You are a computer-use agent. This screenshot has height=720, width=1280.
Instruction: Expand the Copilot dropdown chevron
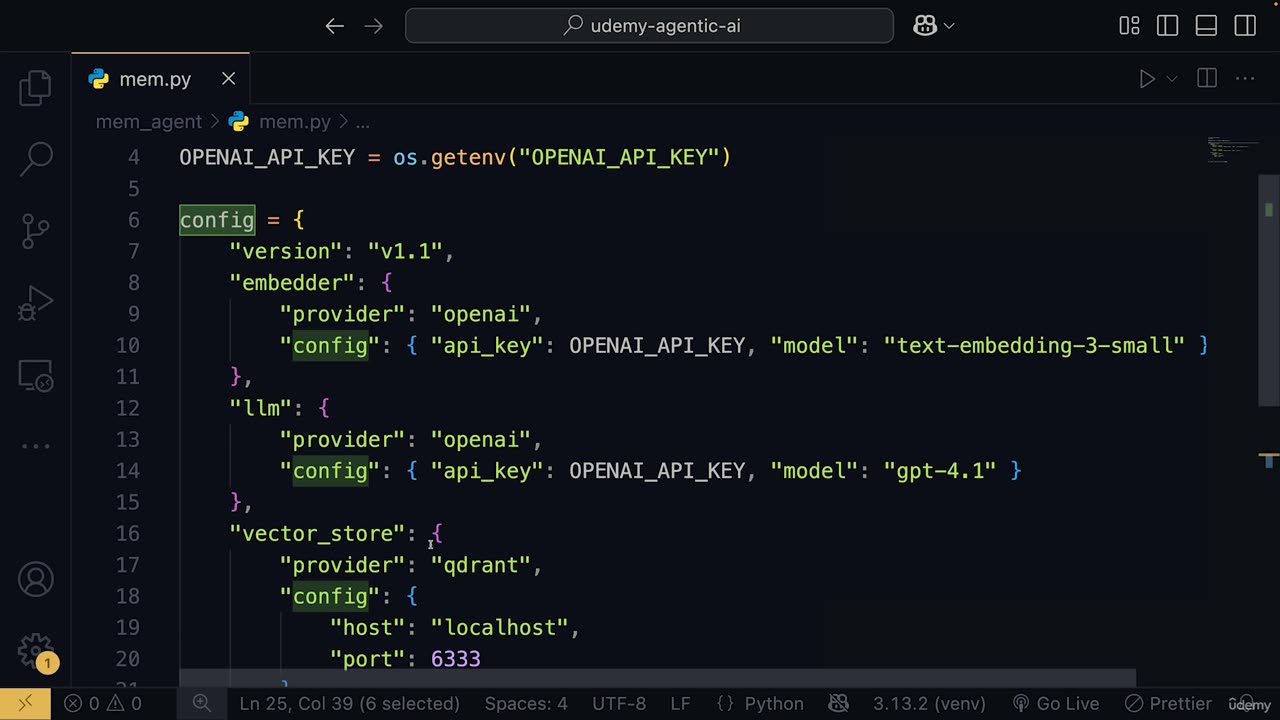(x=949, y=26)
